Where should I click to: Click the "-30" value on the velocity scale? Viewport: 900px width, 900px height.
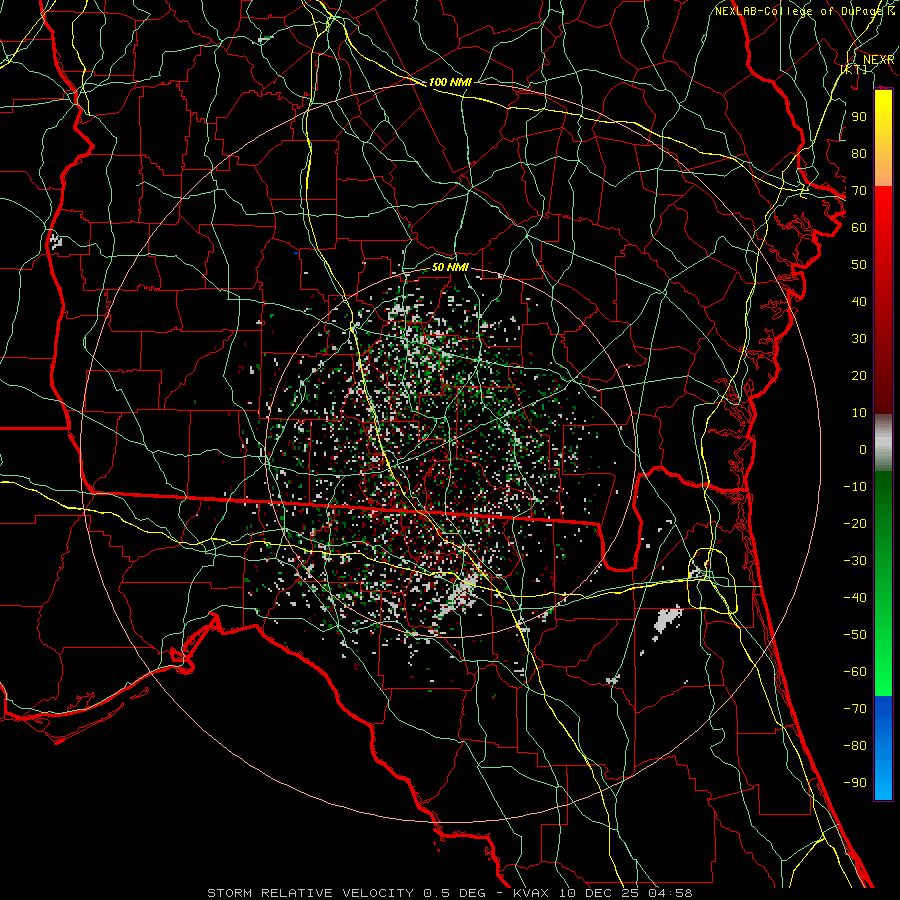(855, 561)
